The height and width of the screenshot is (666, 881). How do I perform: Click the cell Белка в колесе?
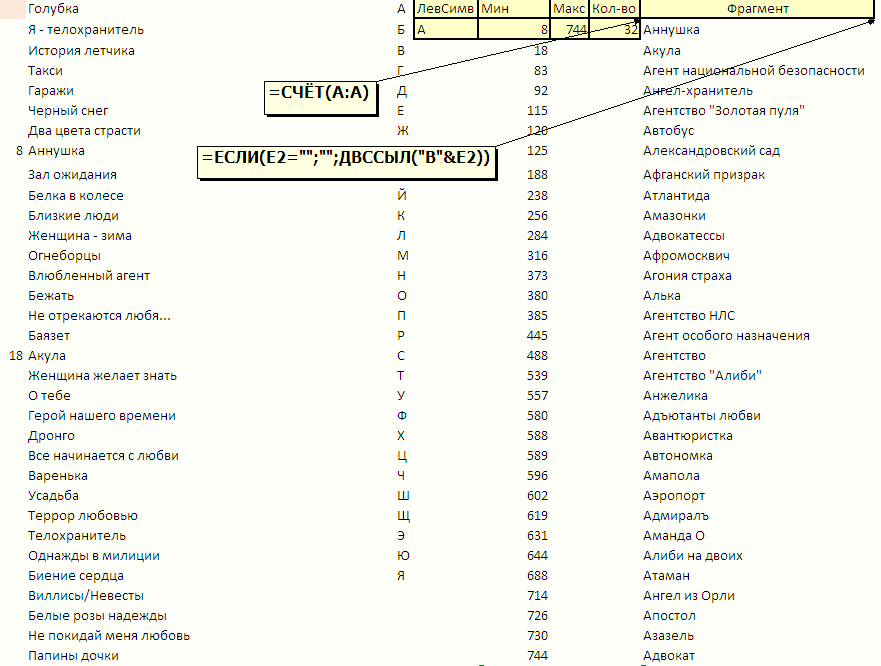tap(76, 196)
